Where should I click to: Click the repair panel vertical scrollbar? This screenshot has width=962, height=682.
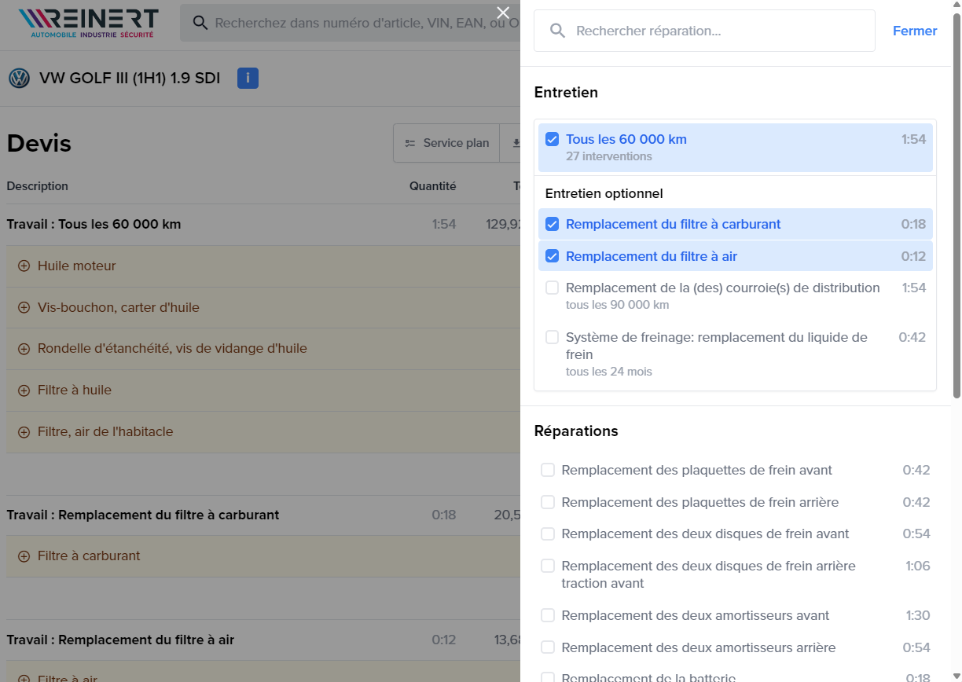click(956, 200)
